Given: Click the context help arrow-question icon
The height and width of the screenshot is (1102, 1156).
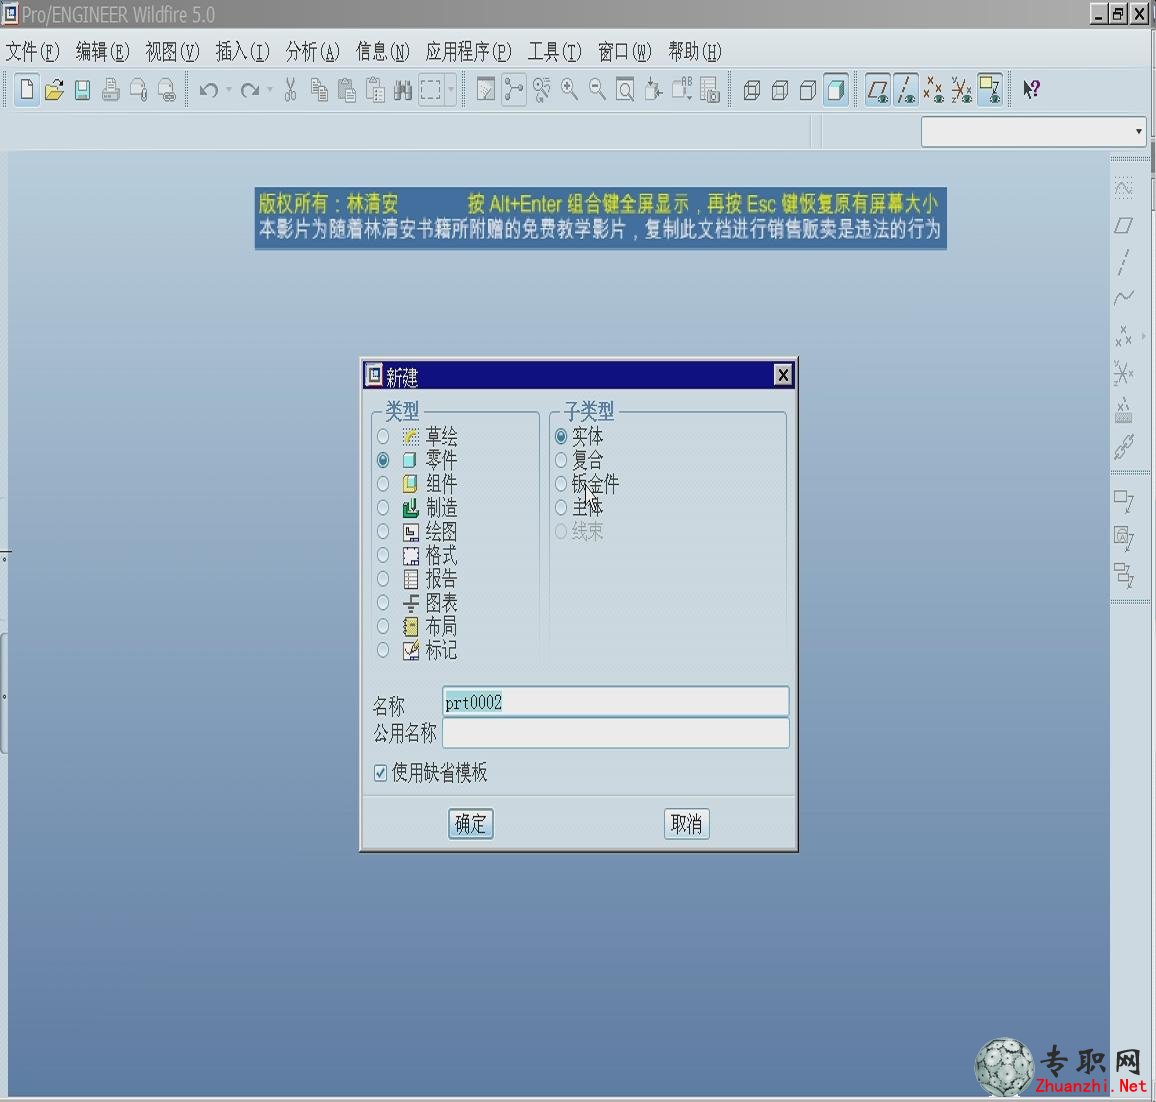Looking at the screenshot, I should pos(1031,90).
